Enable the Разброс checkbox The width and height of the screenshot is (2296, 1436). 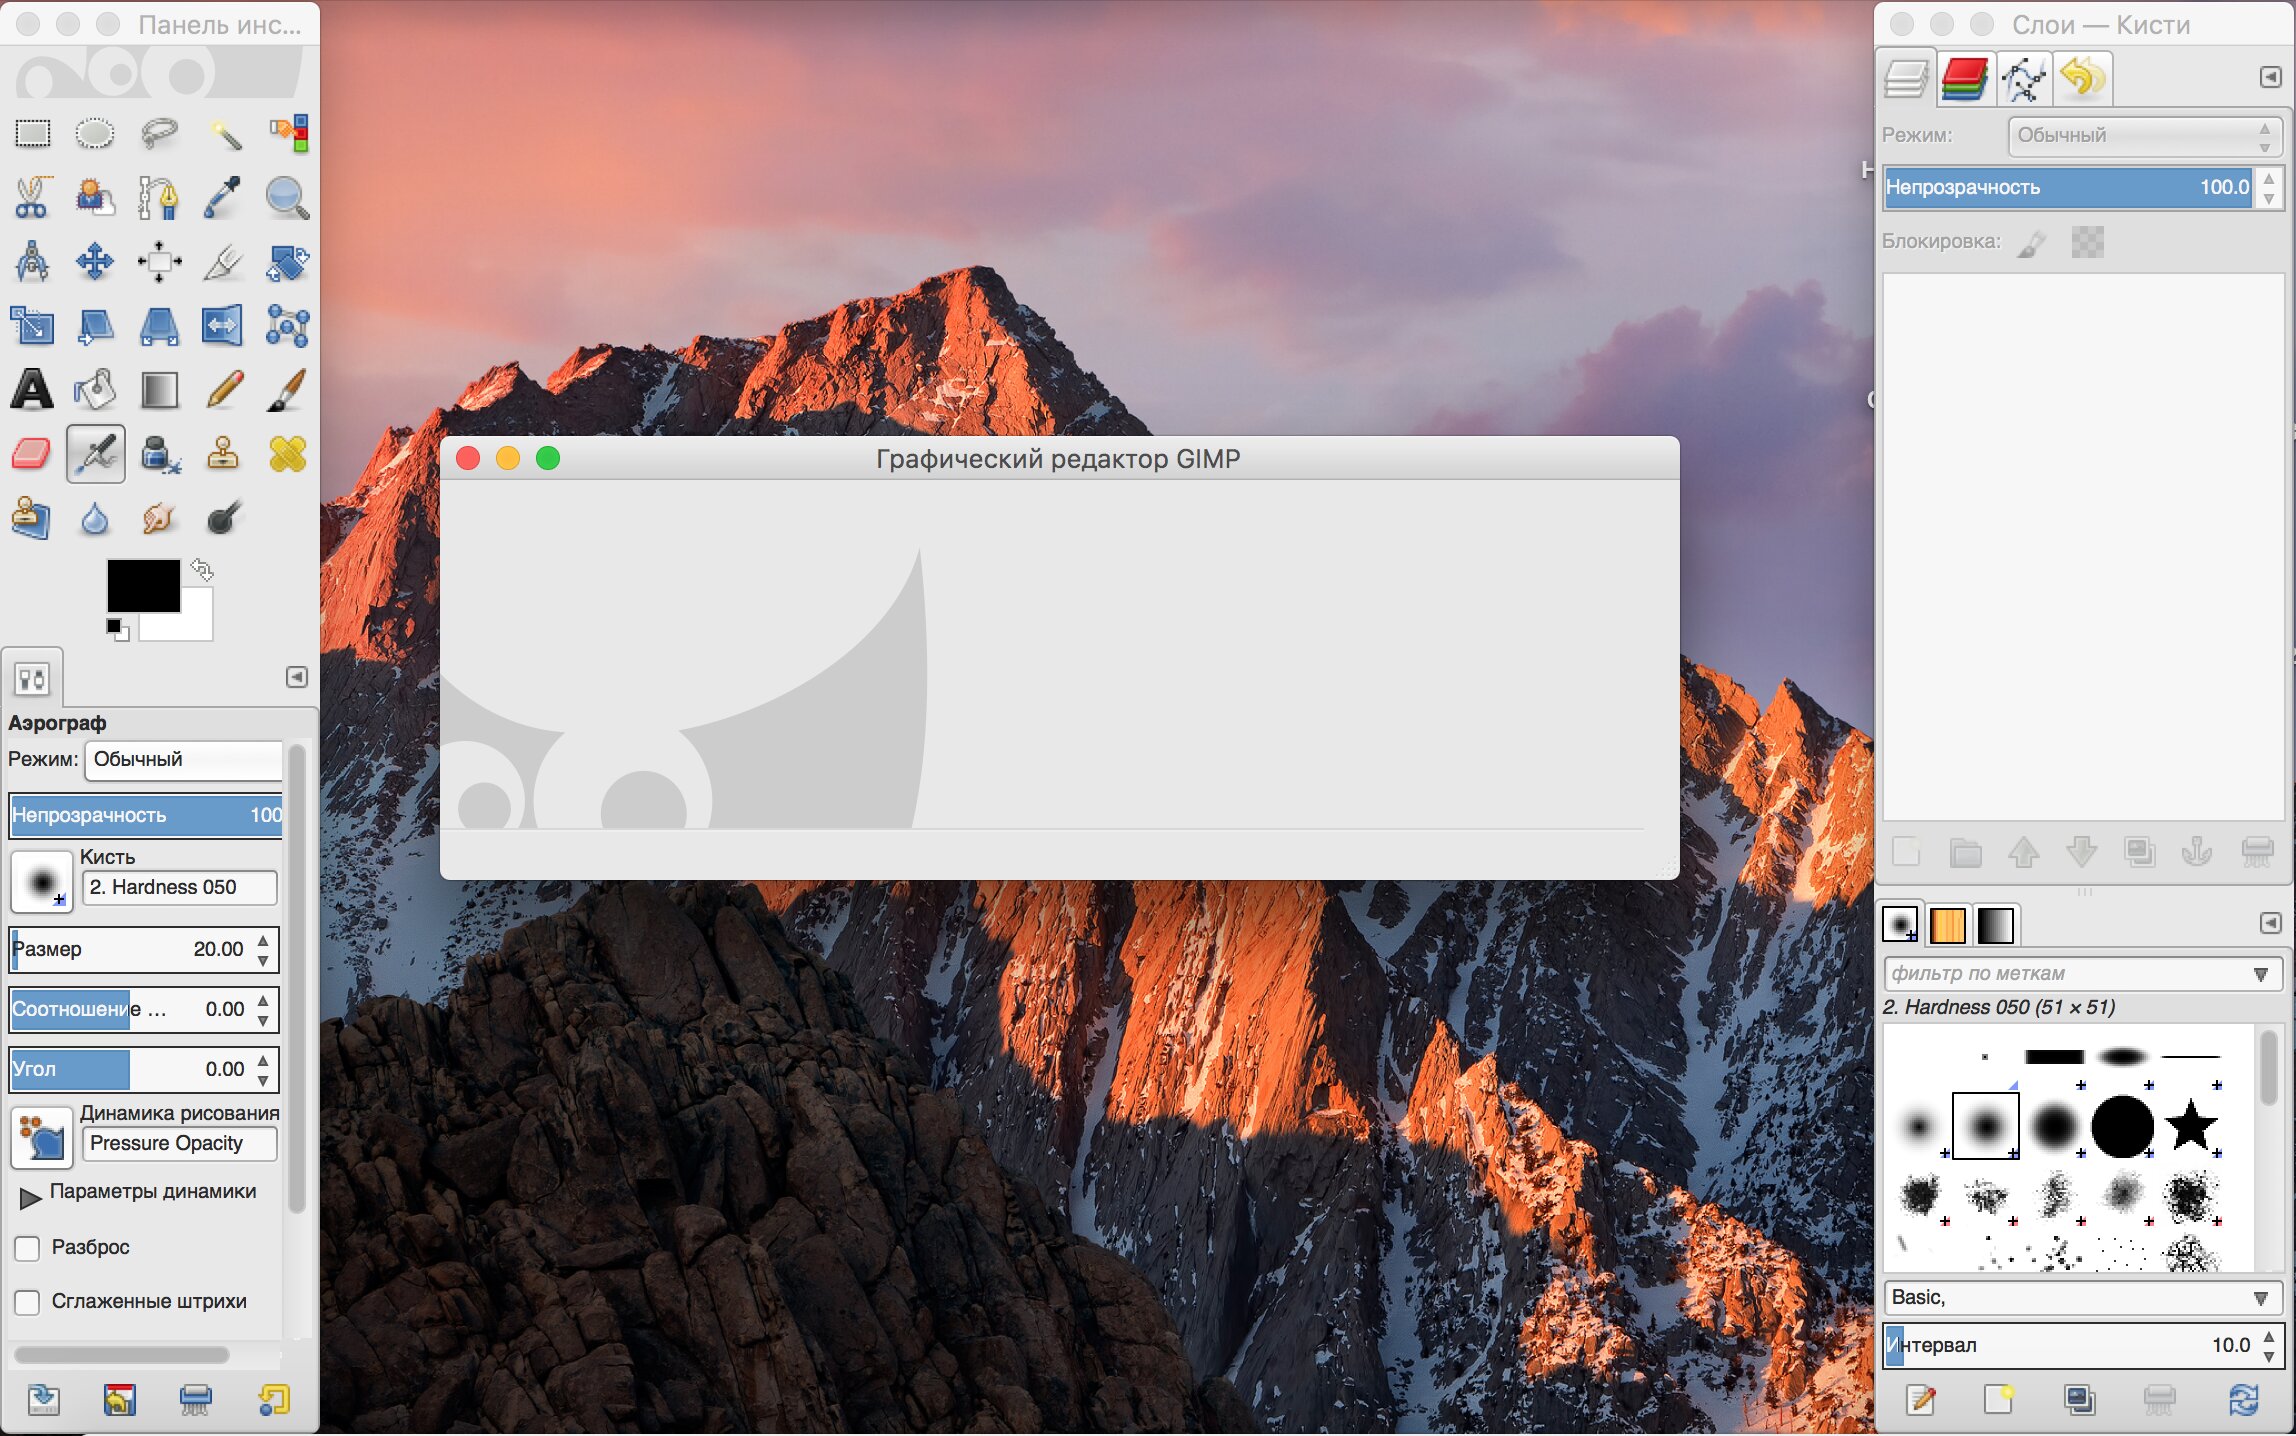28,1248
